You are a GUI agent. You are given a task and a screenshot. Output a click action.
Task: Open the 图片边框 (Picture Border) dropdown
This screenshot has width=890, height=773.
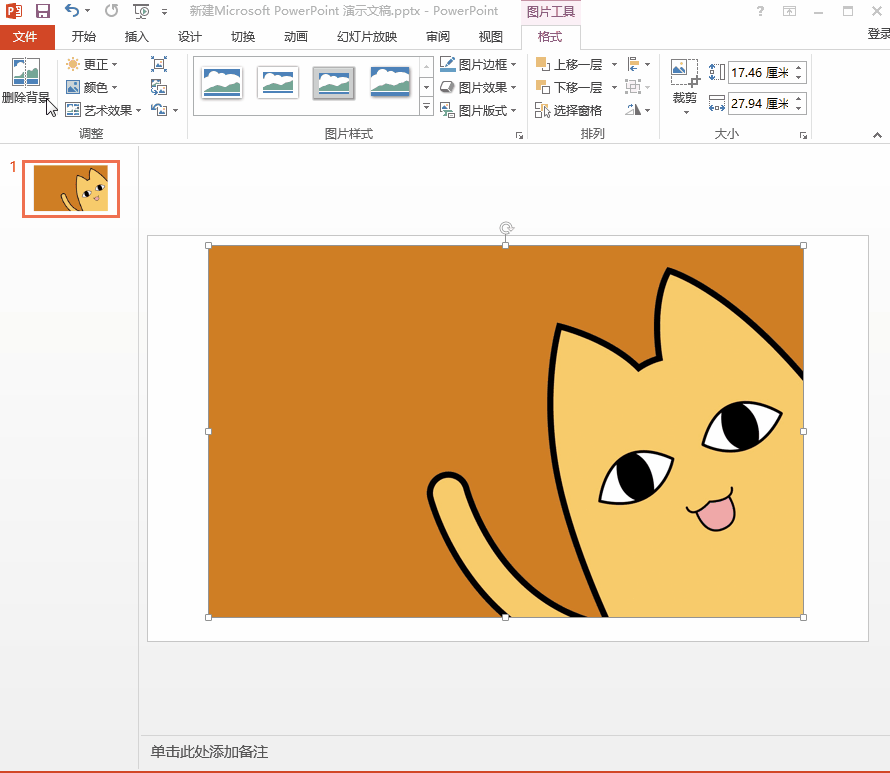[x=479, y=64]
